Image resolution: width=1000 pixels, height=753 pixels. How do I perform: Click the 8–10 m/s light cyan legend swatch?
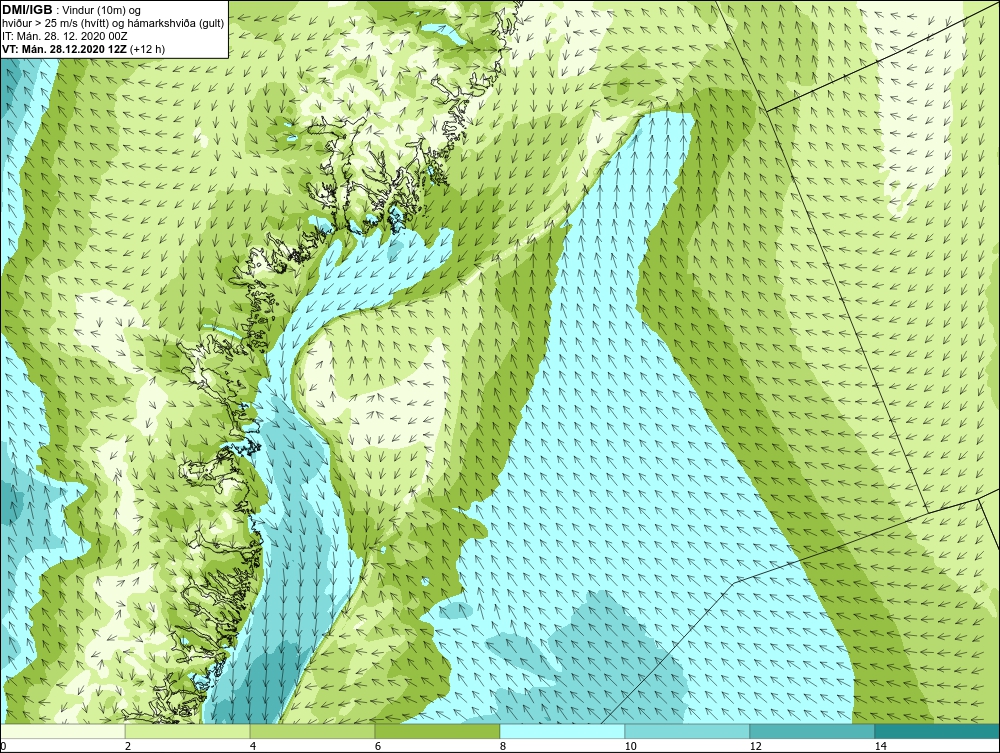(x=562, y=731)
